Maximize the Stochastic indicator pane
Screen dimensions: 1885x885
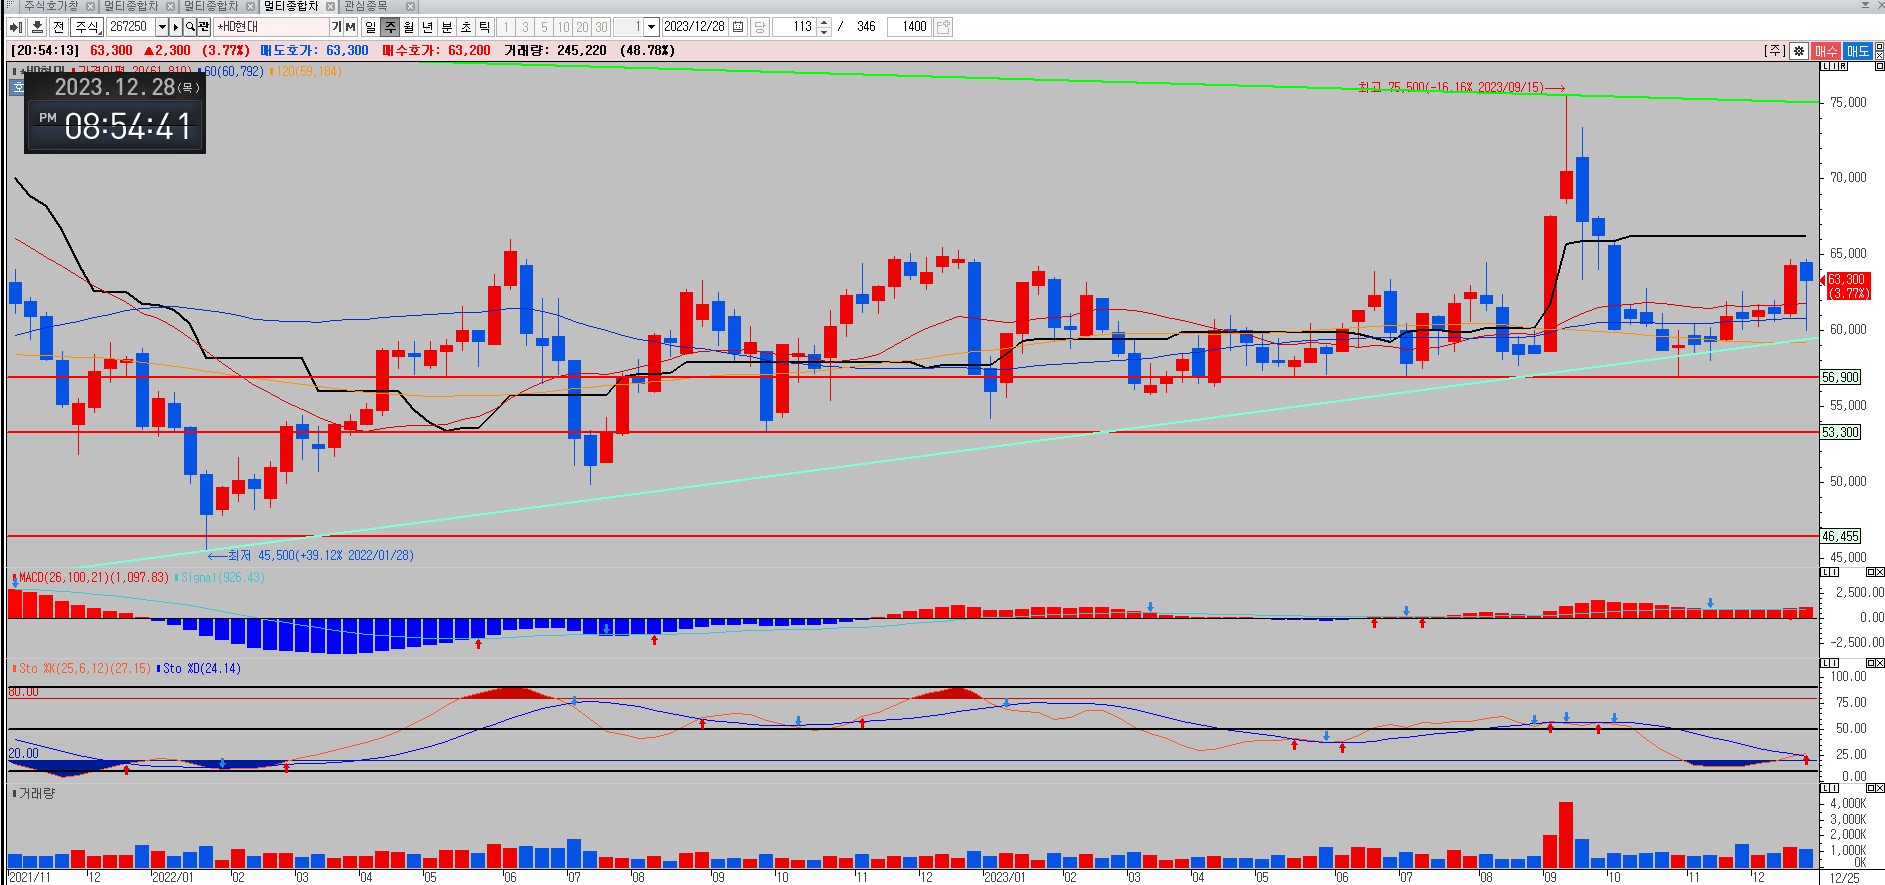1870,663
